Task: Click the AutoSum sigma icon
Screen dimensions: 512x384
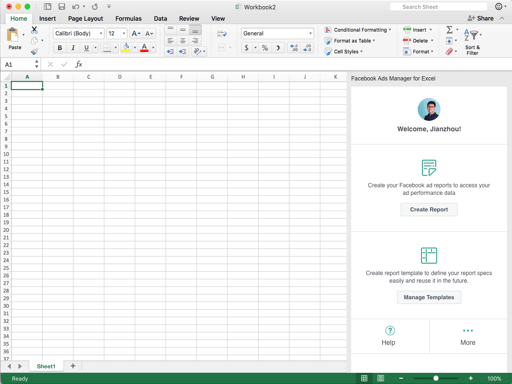Action: pos(449,30)
